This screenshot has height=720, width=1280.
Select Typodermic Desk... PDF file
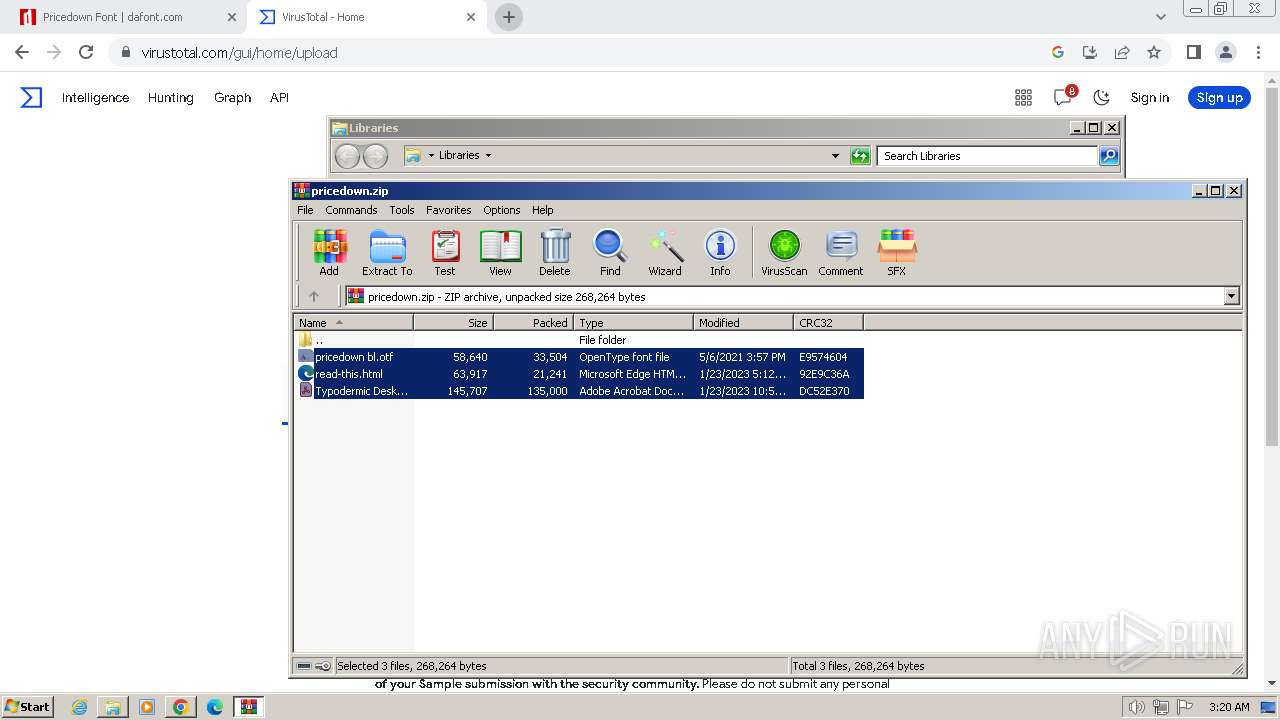tap(580, 390)
